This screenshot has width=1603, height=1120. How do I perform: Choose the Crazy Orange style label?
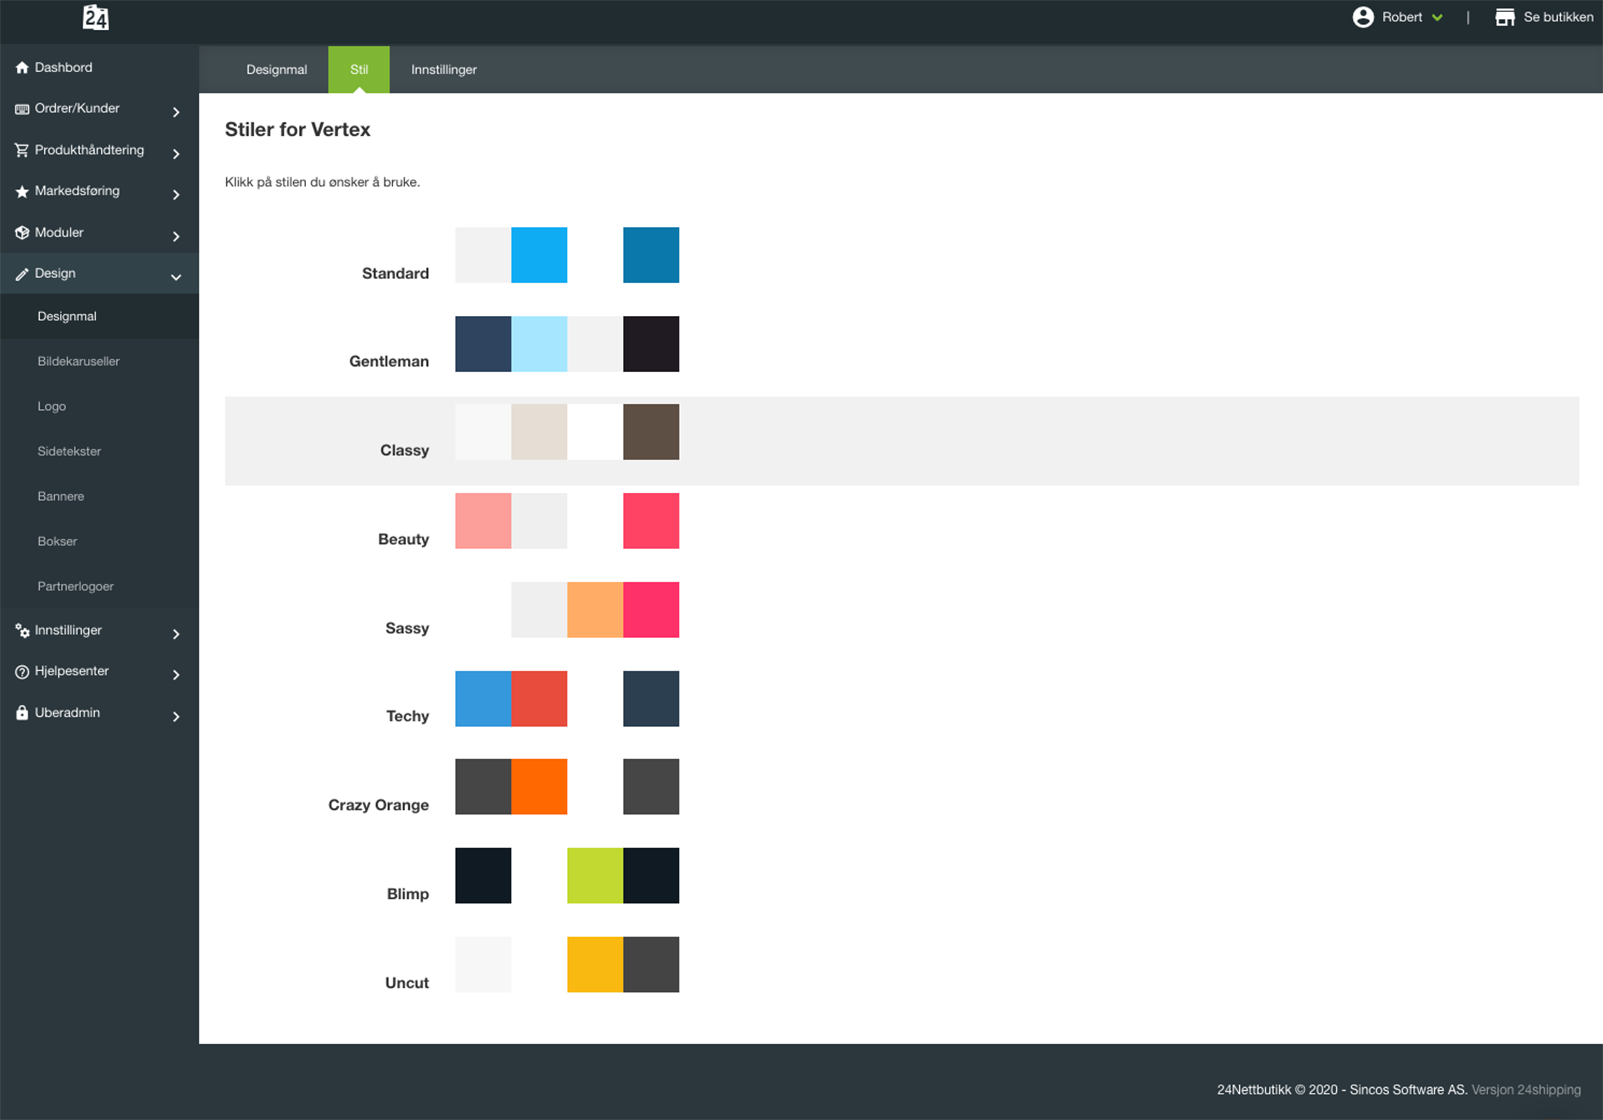coord(378,805)
